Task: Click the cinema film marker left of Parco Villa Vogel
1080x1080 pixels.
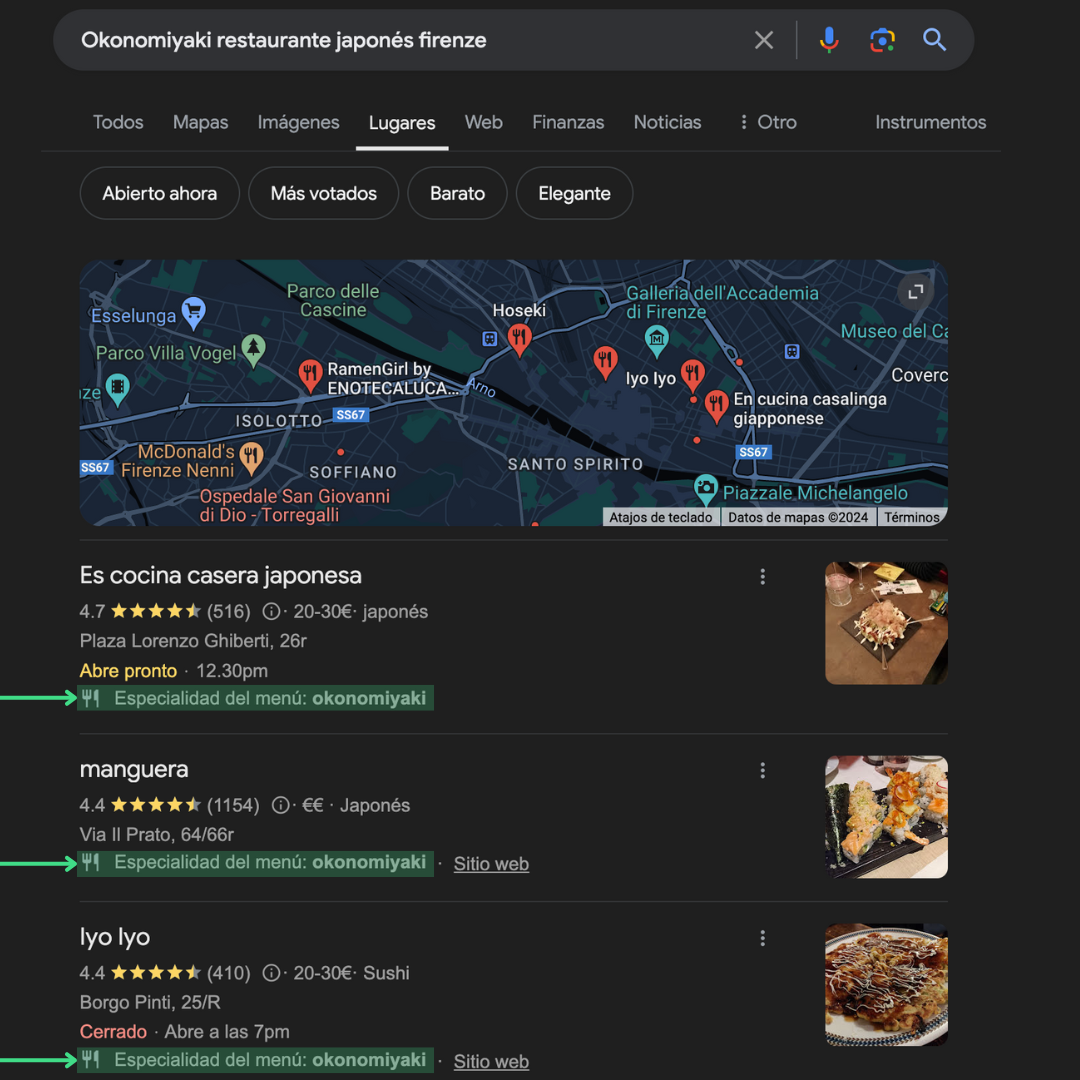Action: (x=118, y=388)
